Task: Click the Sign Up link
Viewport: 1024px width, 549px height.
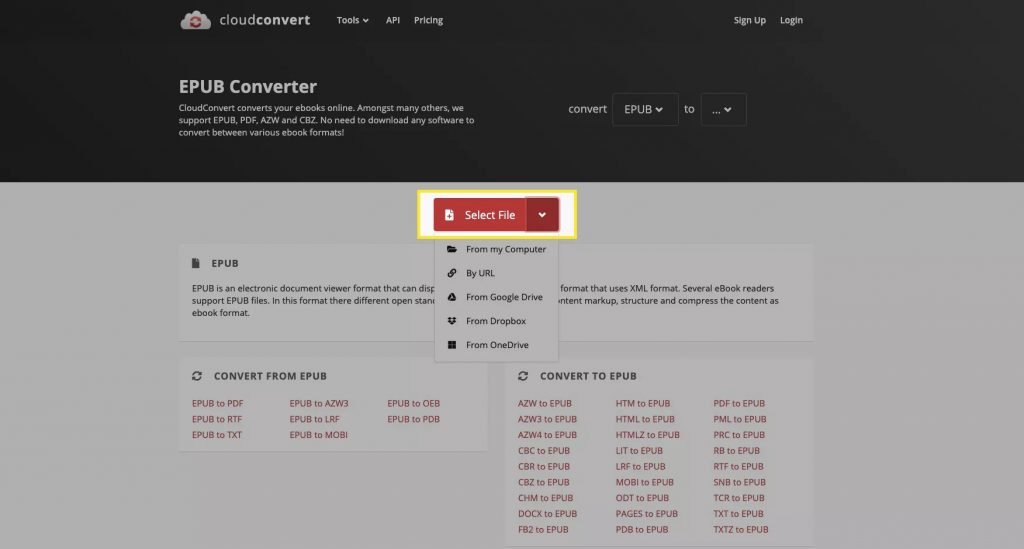Action: (750, 20)
